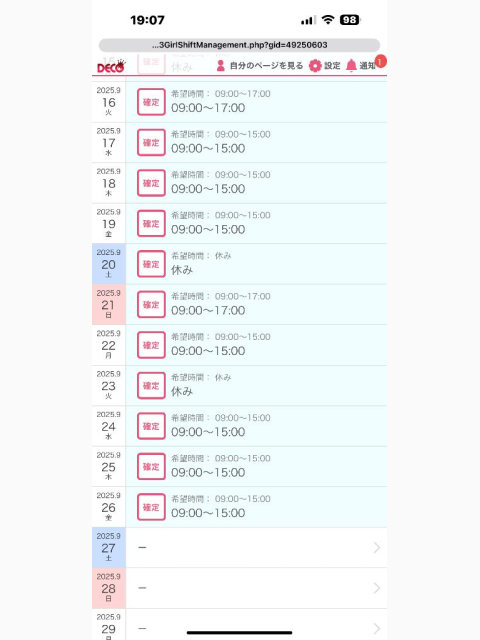Open the settings gear icon
480x640 pixels.
(315, 66)
